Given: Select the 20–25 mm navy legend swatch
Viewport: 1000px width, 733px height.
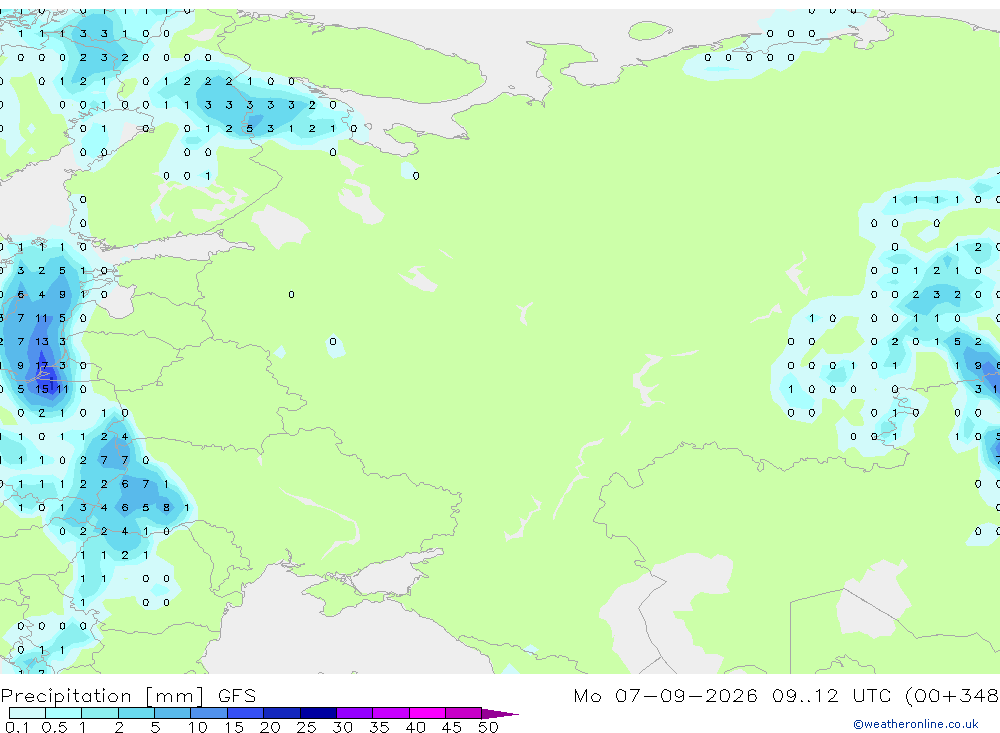Looking at the screenshot, I should point(282,713).
